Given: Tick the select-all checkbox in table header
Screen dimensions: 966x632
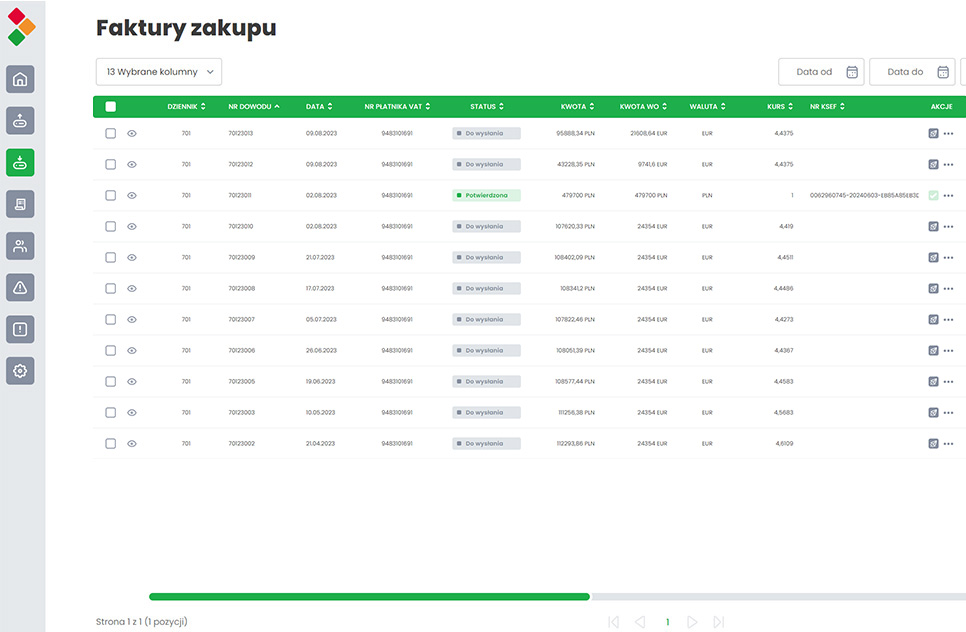Looking at the screenshot, I should [x=111, y=106].
